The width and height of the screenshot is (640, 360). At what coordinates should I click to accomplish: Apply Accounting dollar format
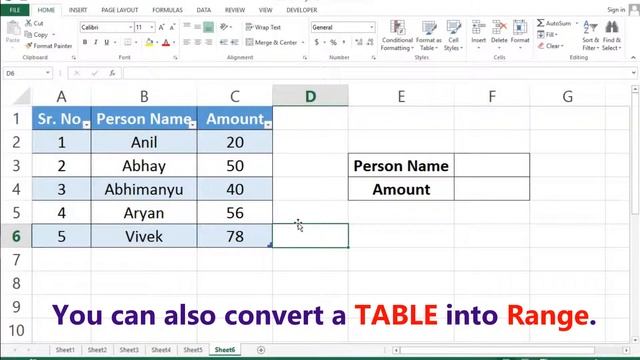pos(317,42)
